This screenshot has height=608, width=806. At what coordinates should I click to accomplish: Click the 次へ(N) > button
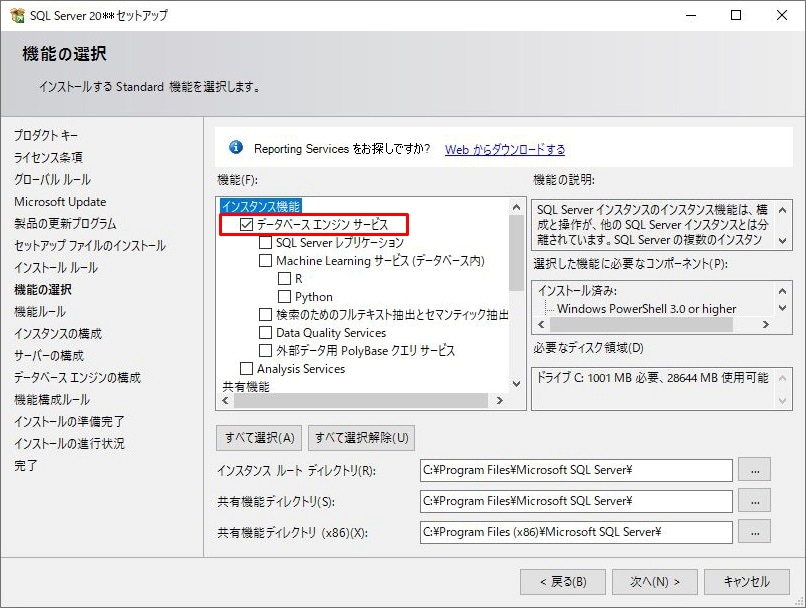point(655,582)
